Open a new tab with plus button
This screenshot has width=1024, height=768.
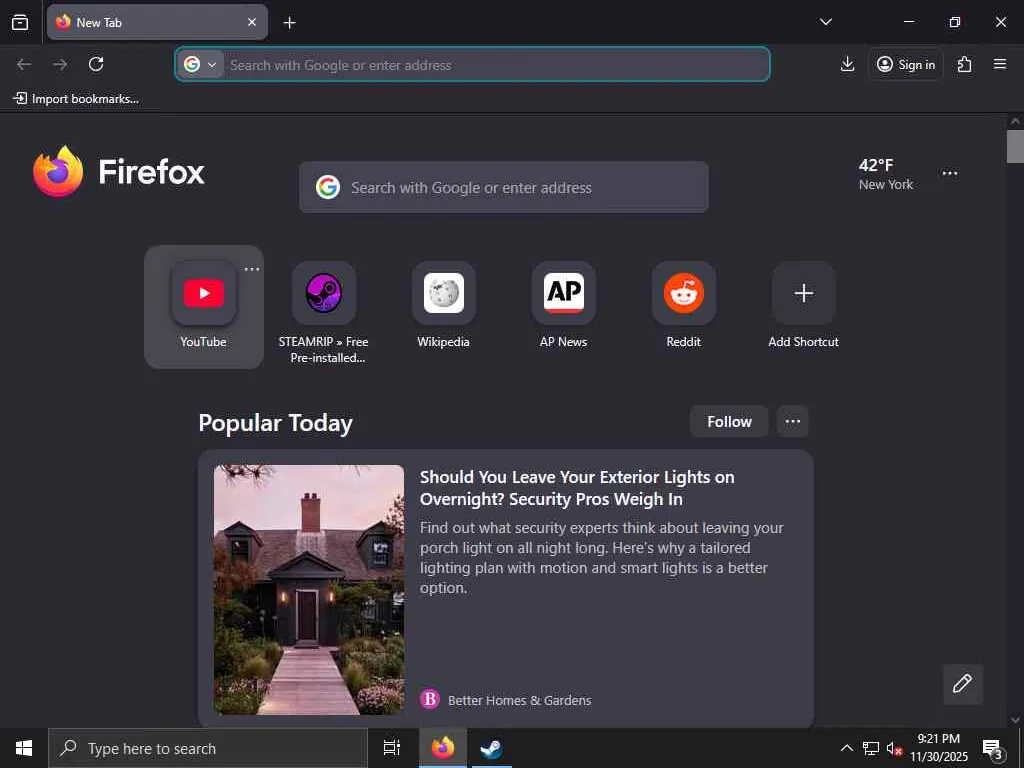pyautogui.click(x=289, y=23)
